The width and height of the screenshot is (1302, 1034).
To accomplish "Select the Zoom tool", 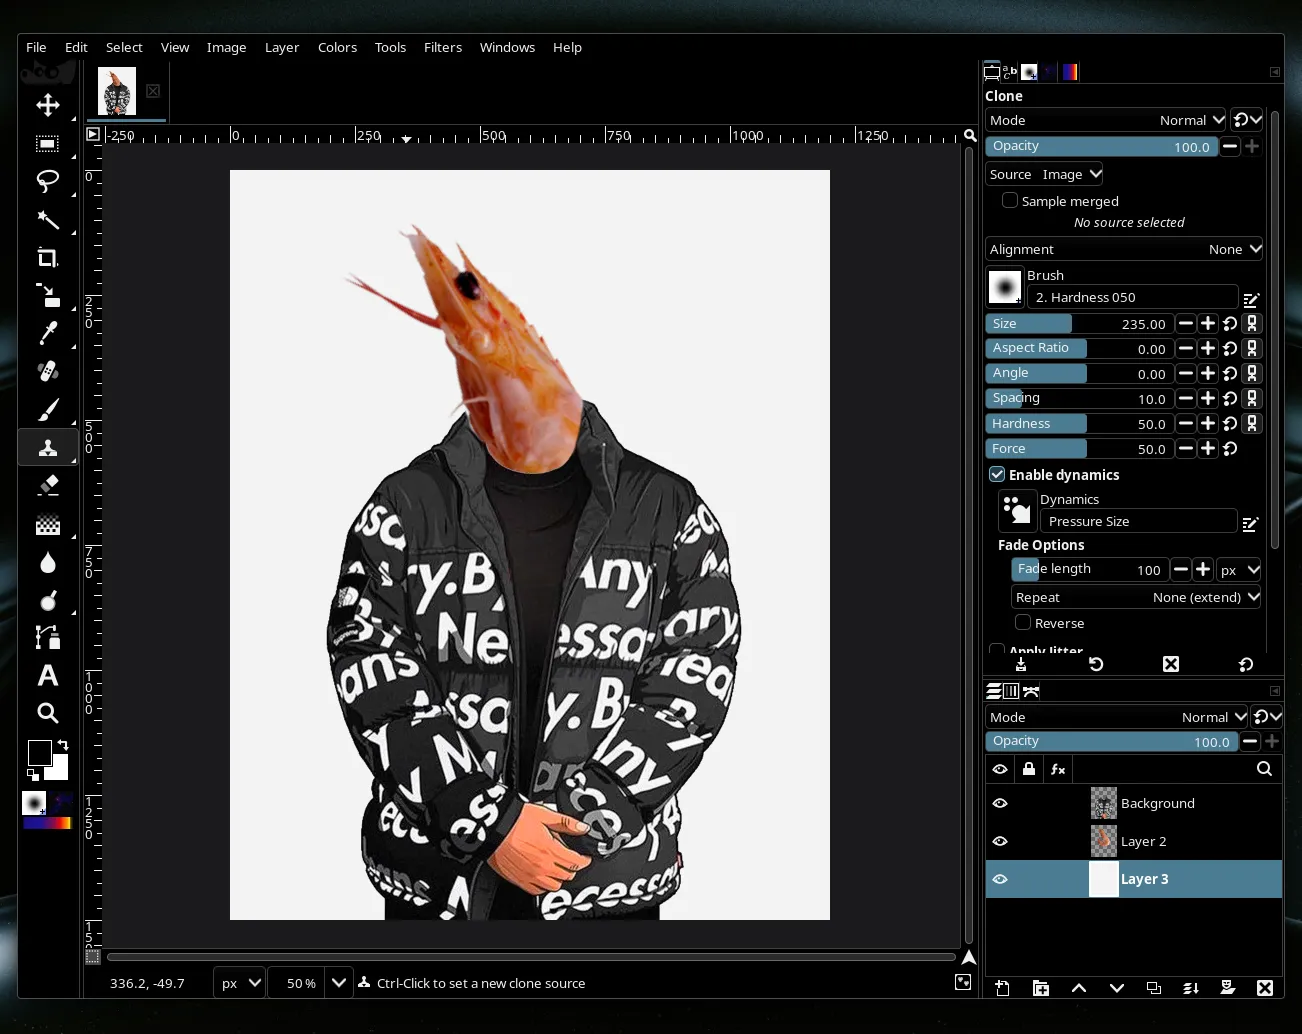I will 47,713.
